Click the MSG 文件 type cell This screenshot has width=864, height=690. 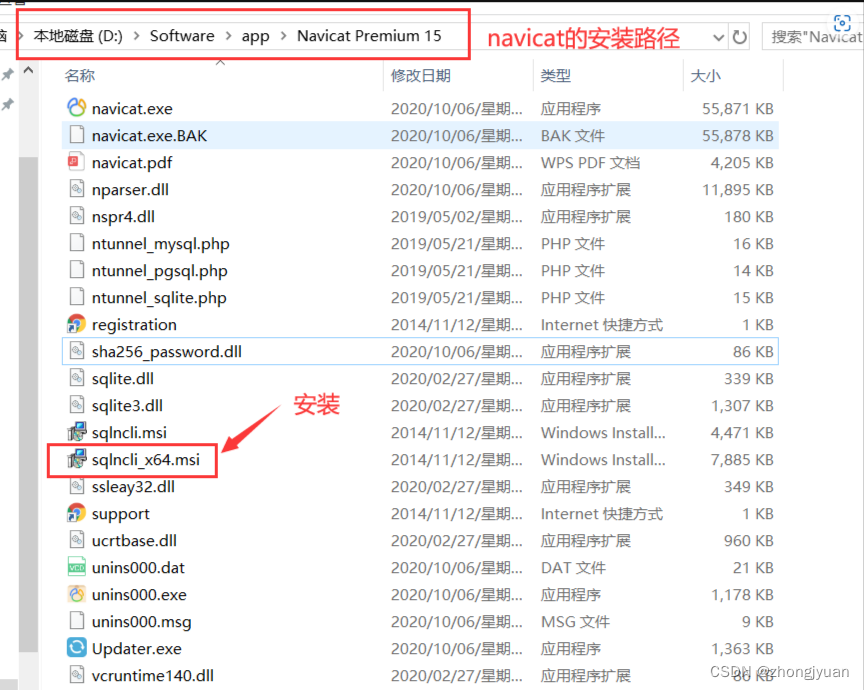(x=575, y=622)
